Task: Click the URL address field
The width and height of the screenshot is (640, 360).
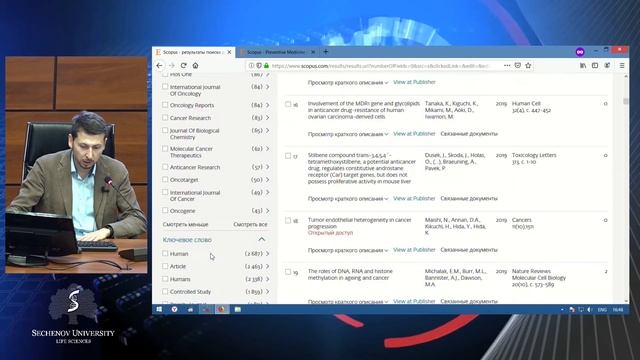Action: coord(380,66)
